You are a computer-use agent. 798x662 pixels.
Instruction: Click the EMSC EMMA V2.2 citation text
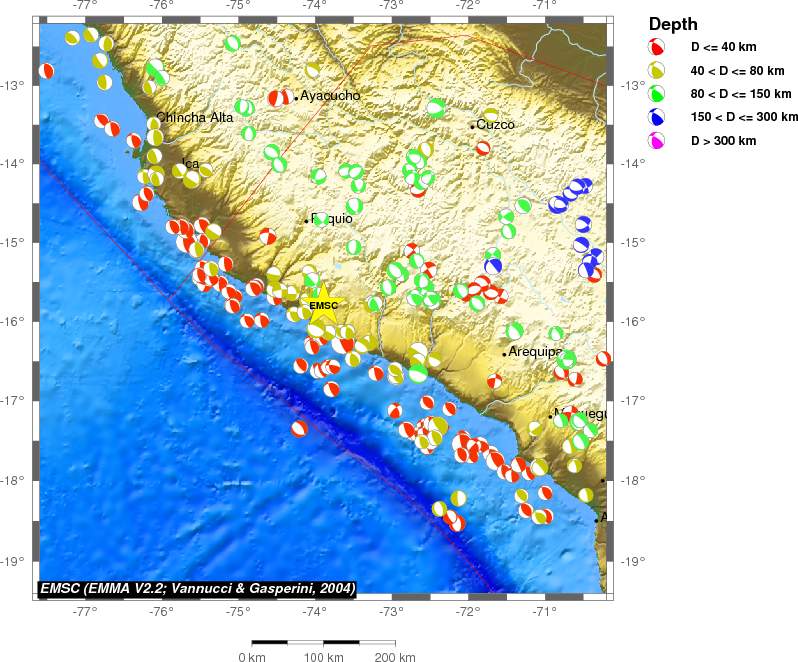point(197,588)
